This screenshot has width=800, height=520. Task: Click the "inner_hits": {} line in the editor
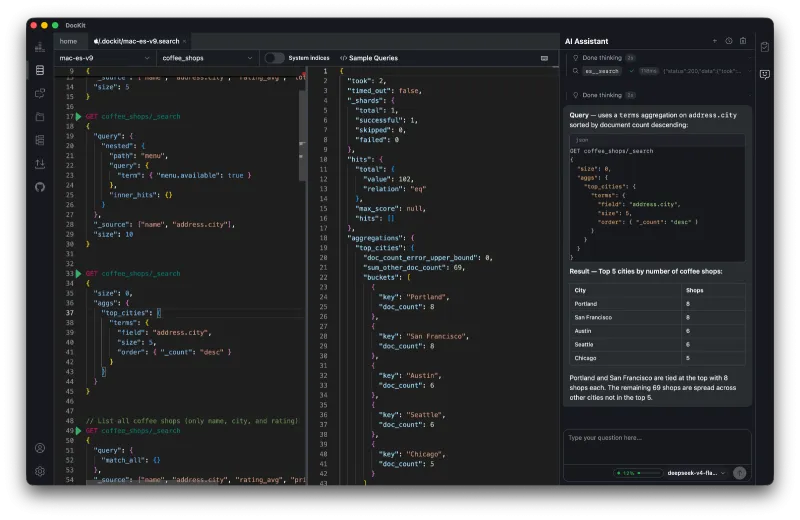click(141, 195)
